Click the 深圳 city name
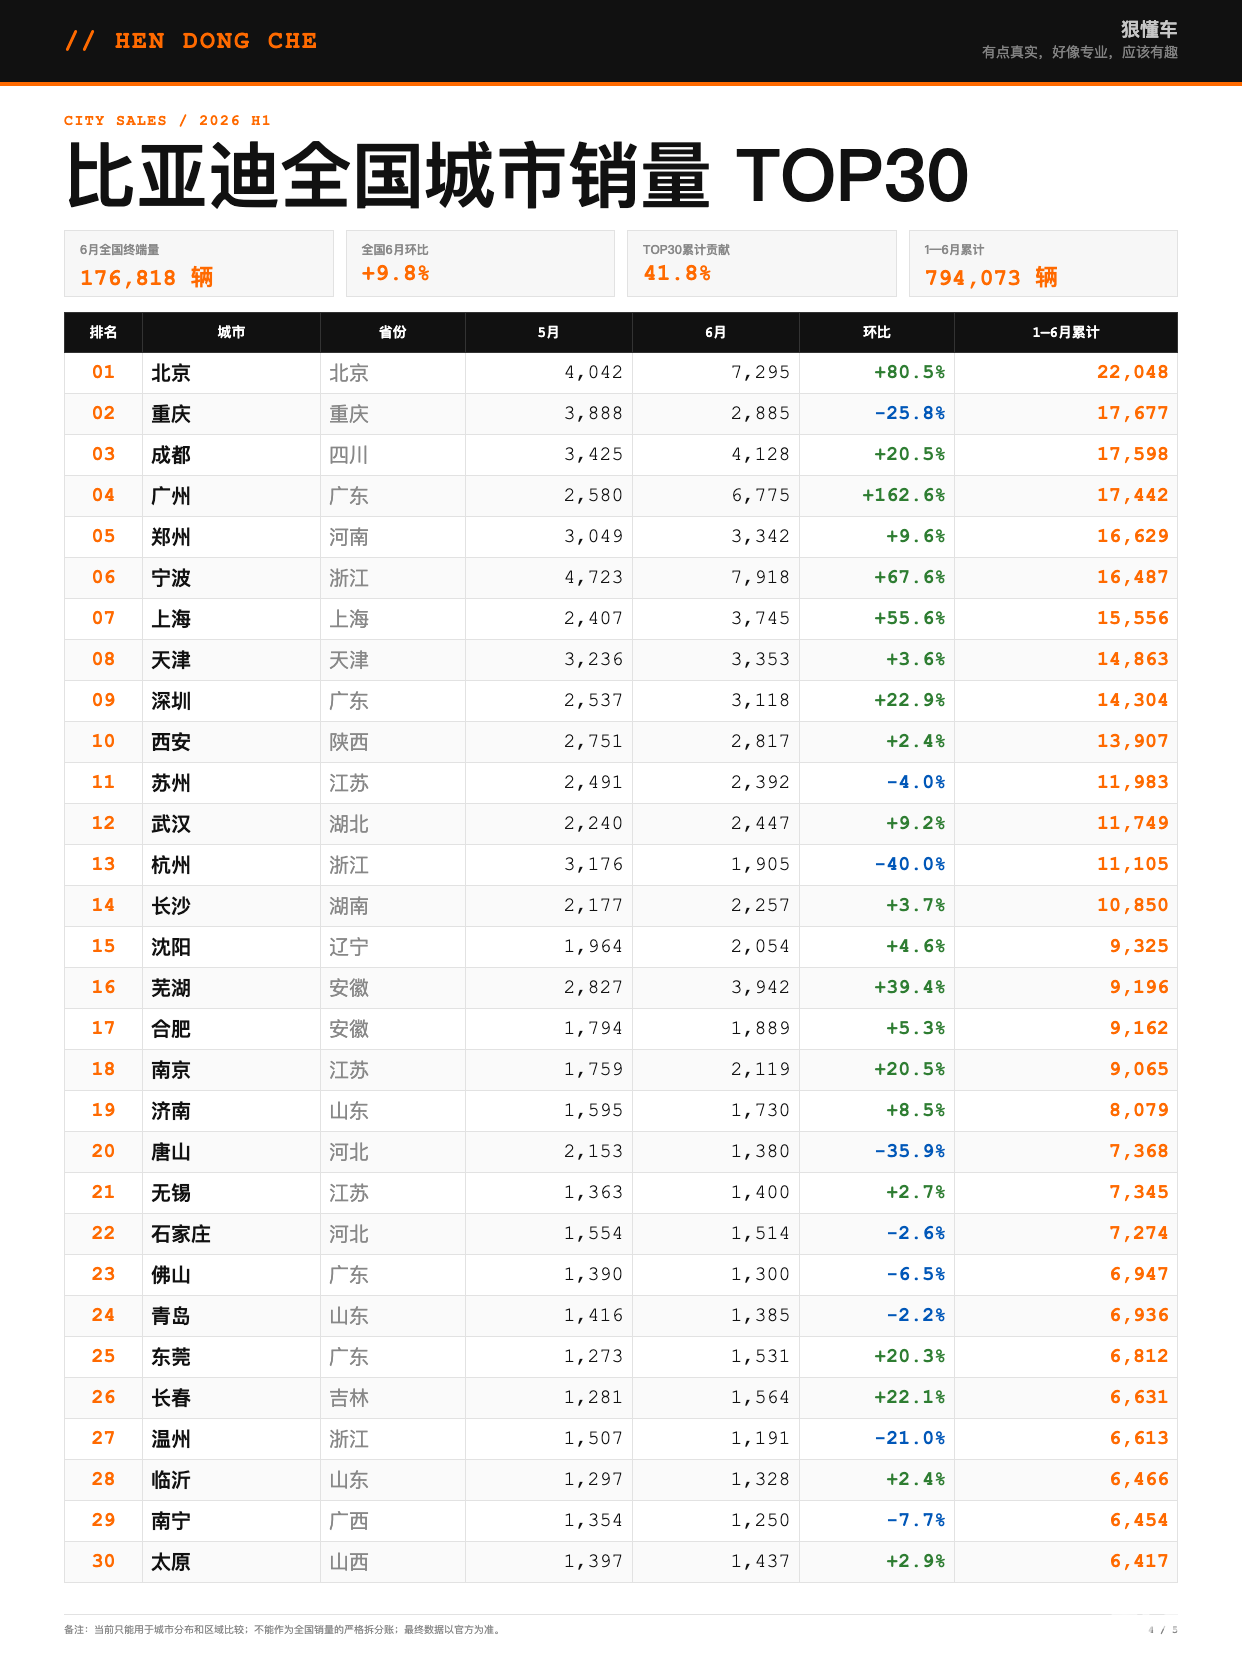The height and width of the screenshot is (1660, 1242). pyautogui.click(x=171, y=701)
